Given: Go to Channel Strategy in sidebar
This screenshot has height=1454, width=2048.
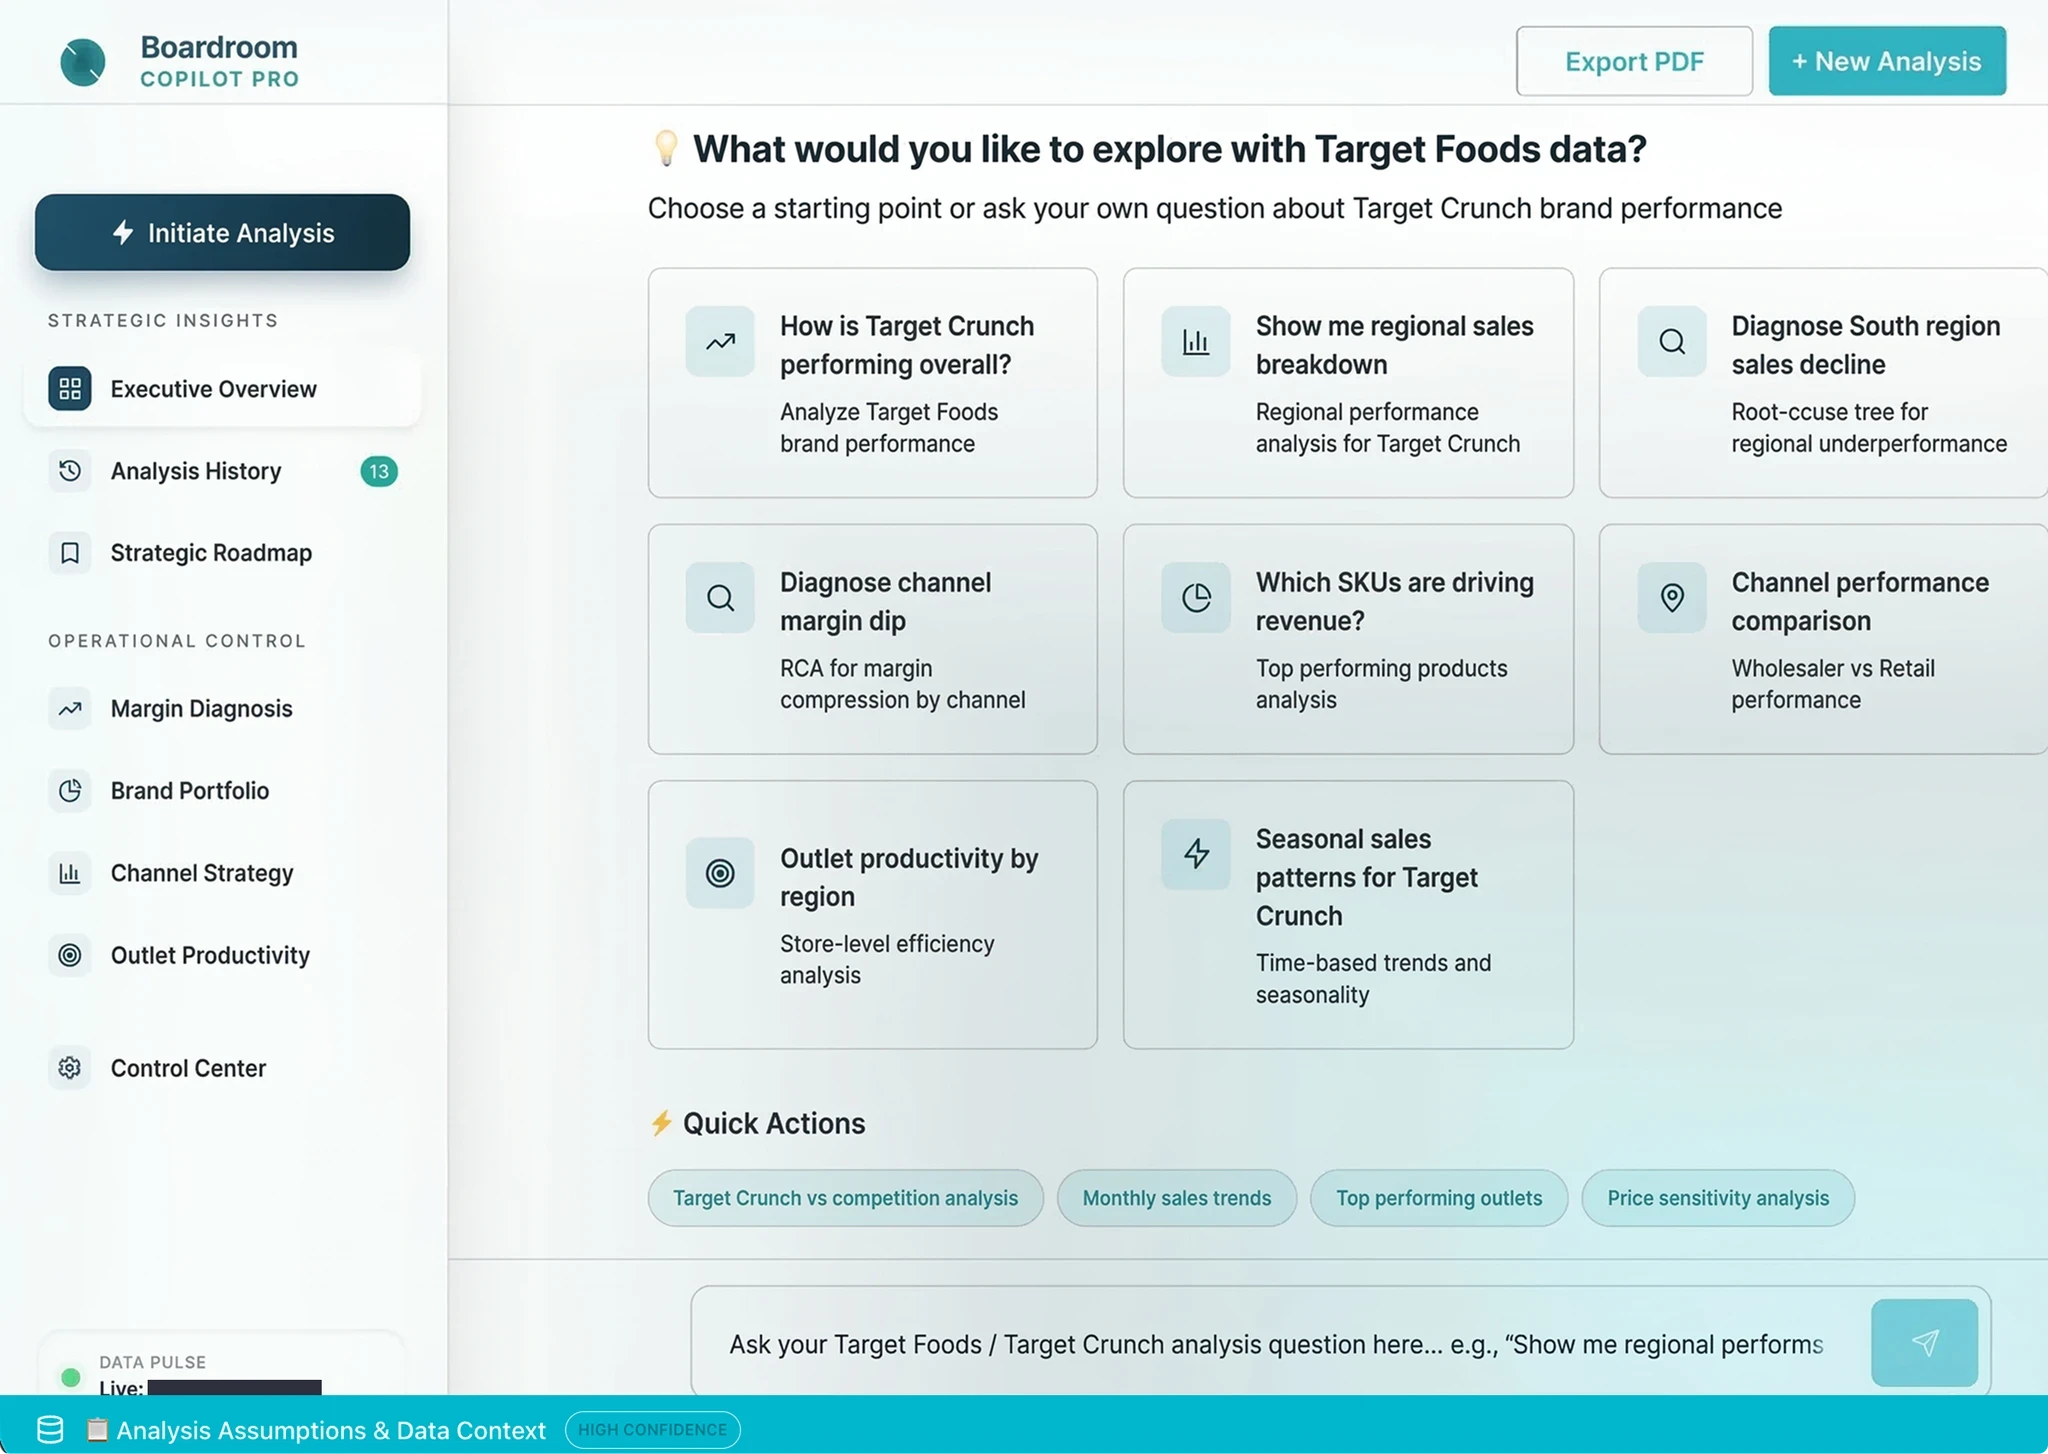Looking at the screenshot, I should click(202, 873).
